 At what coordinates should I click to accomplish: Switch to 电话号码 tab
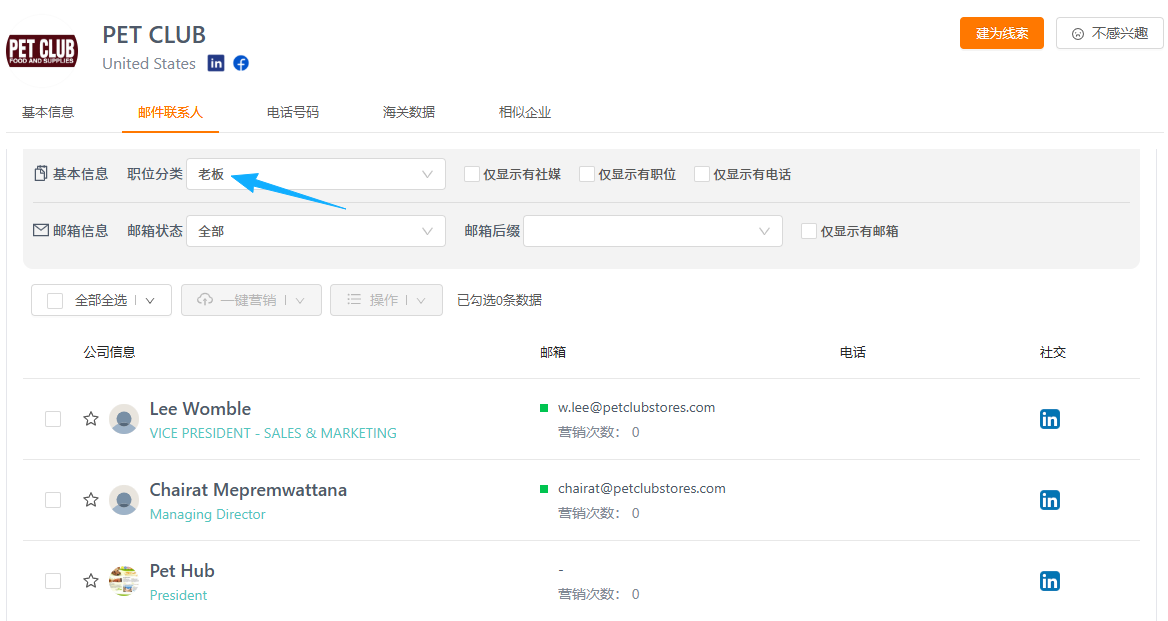coord(293,112)
